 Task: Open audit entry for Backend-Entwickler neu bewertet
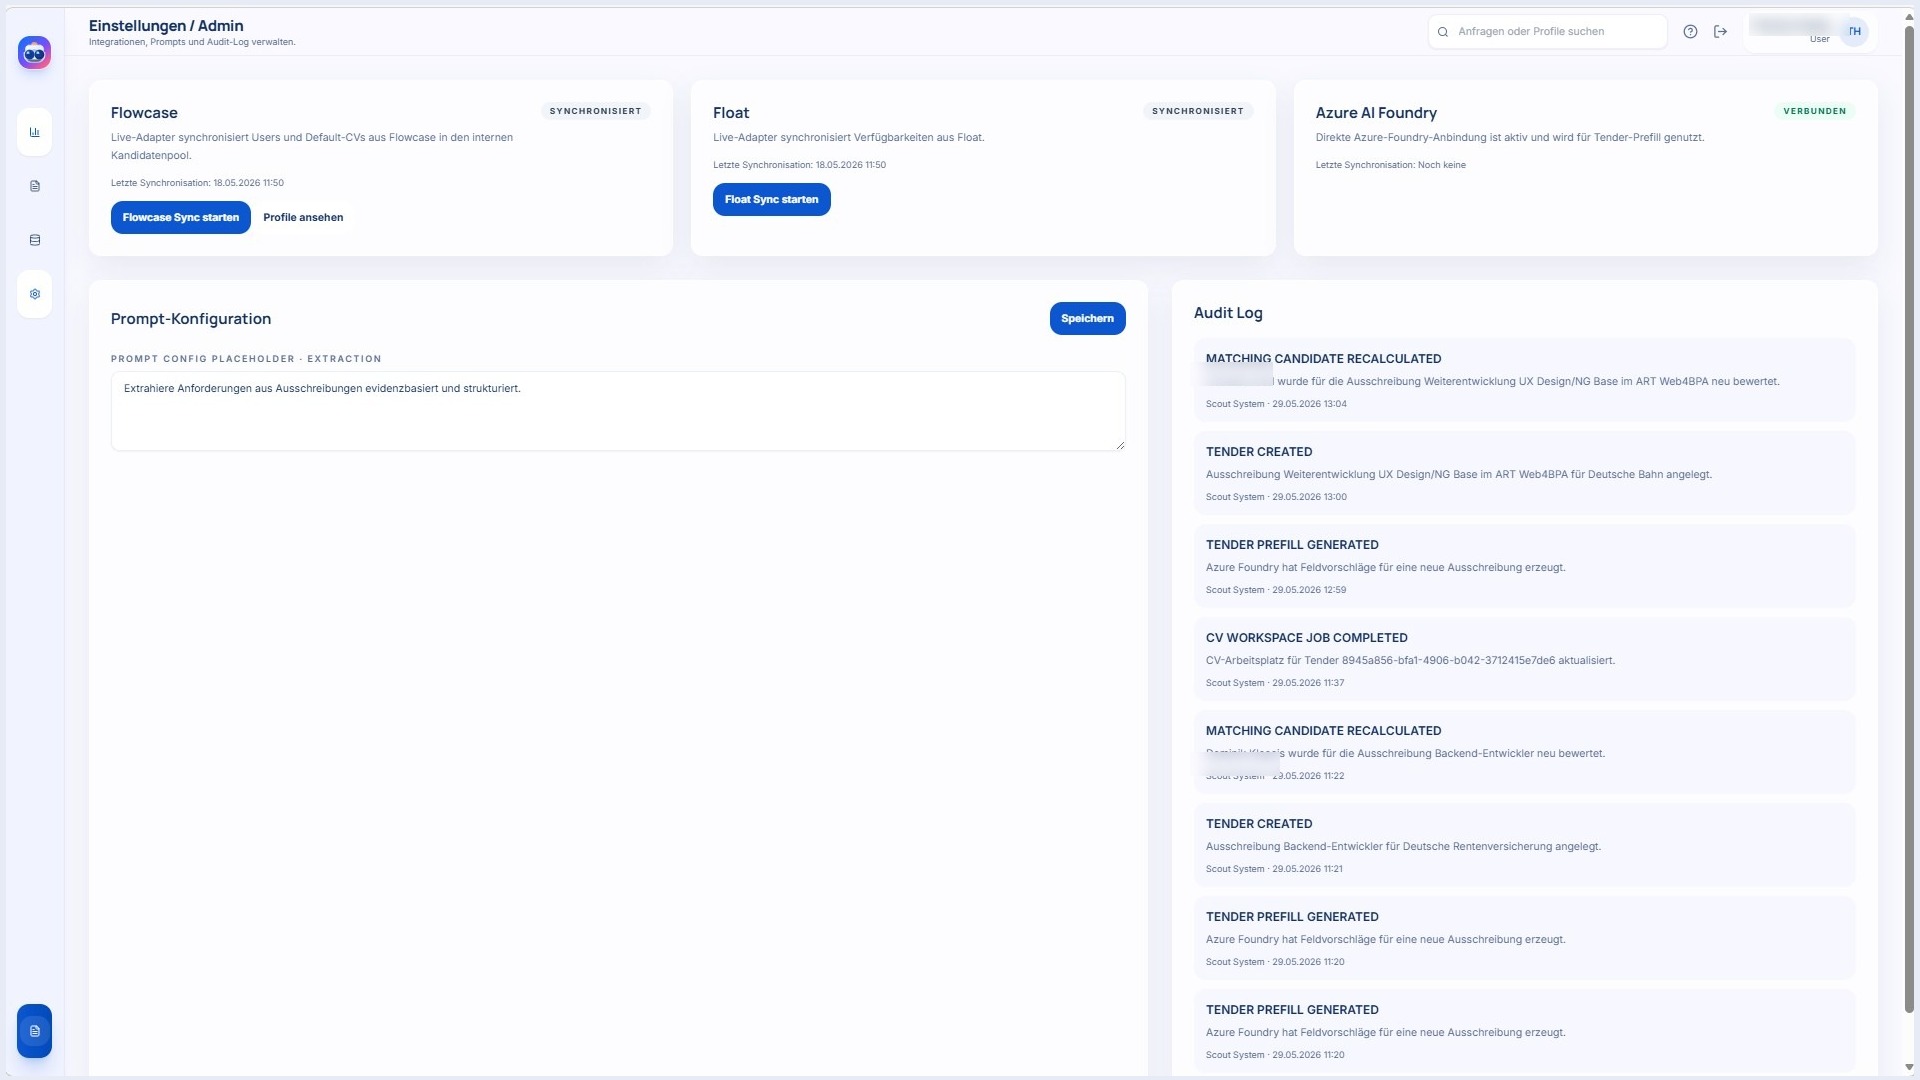(x=1524, y=752)
